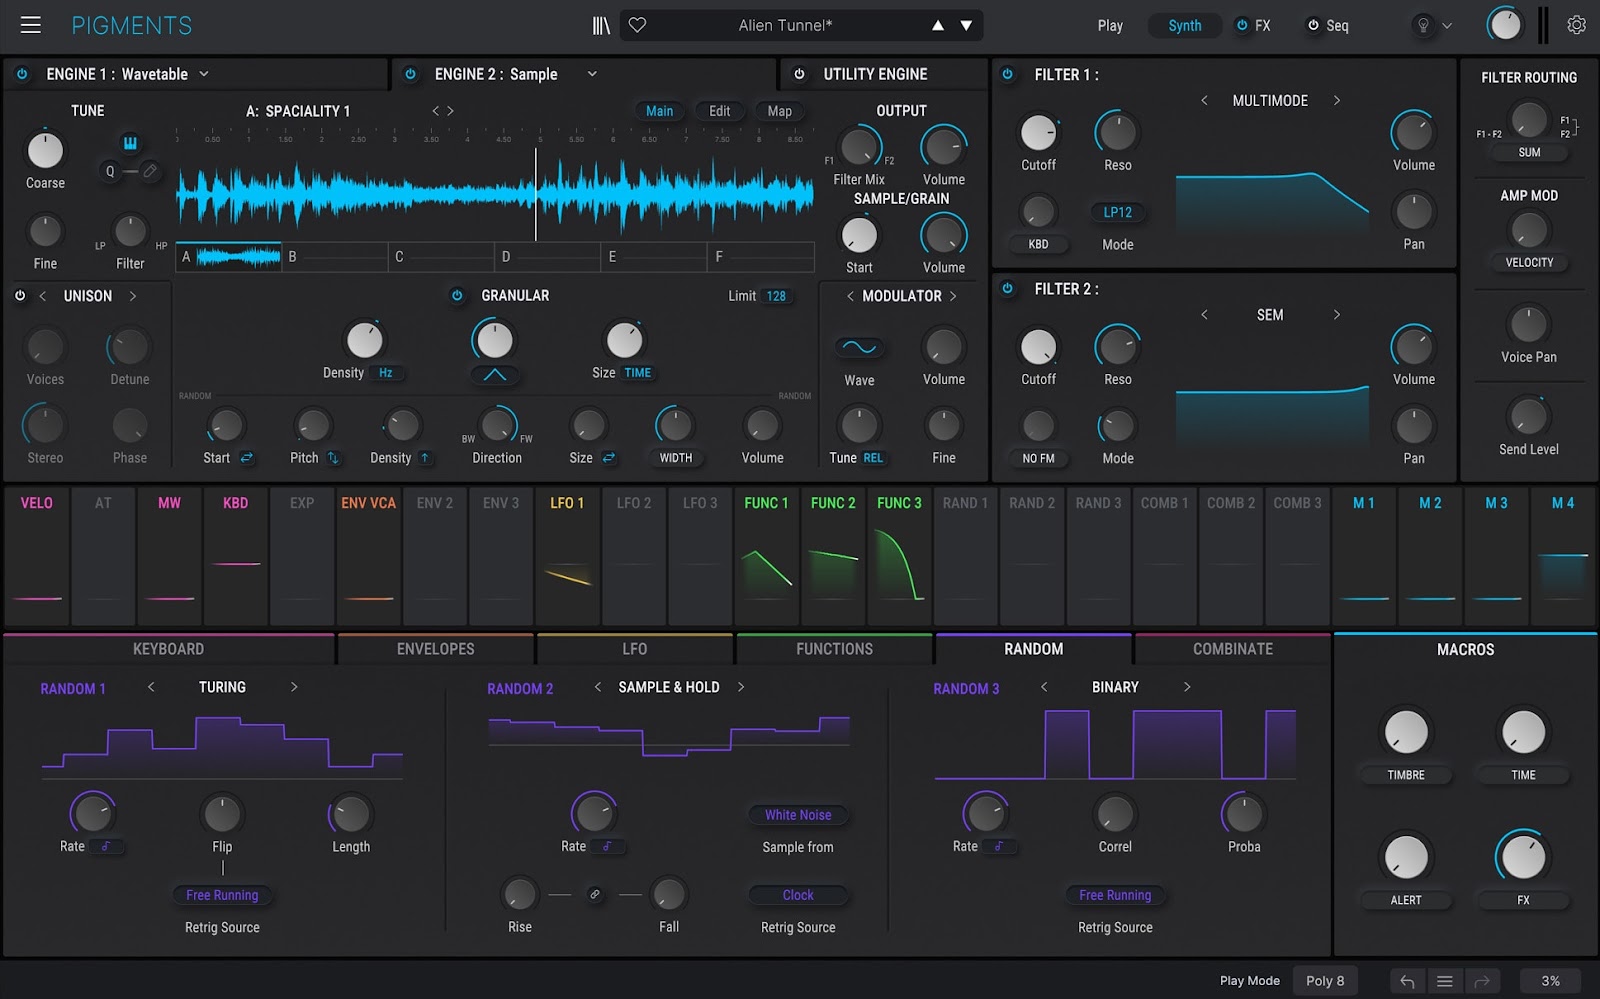Toggle the FX section power button
The image size is (1600, 999).
pyautogui.click(x=1242, y=26)
